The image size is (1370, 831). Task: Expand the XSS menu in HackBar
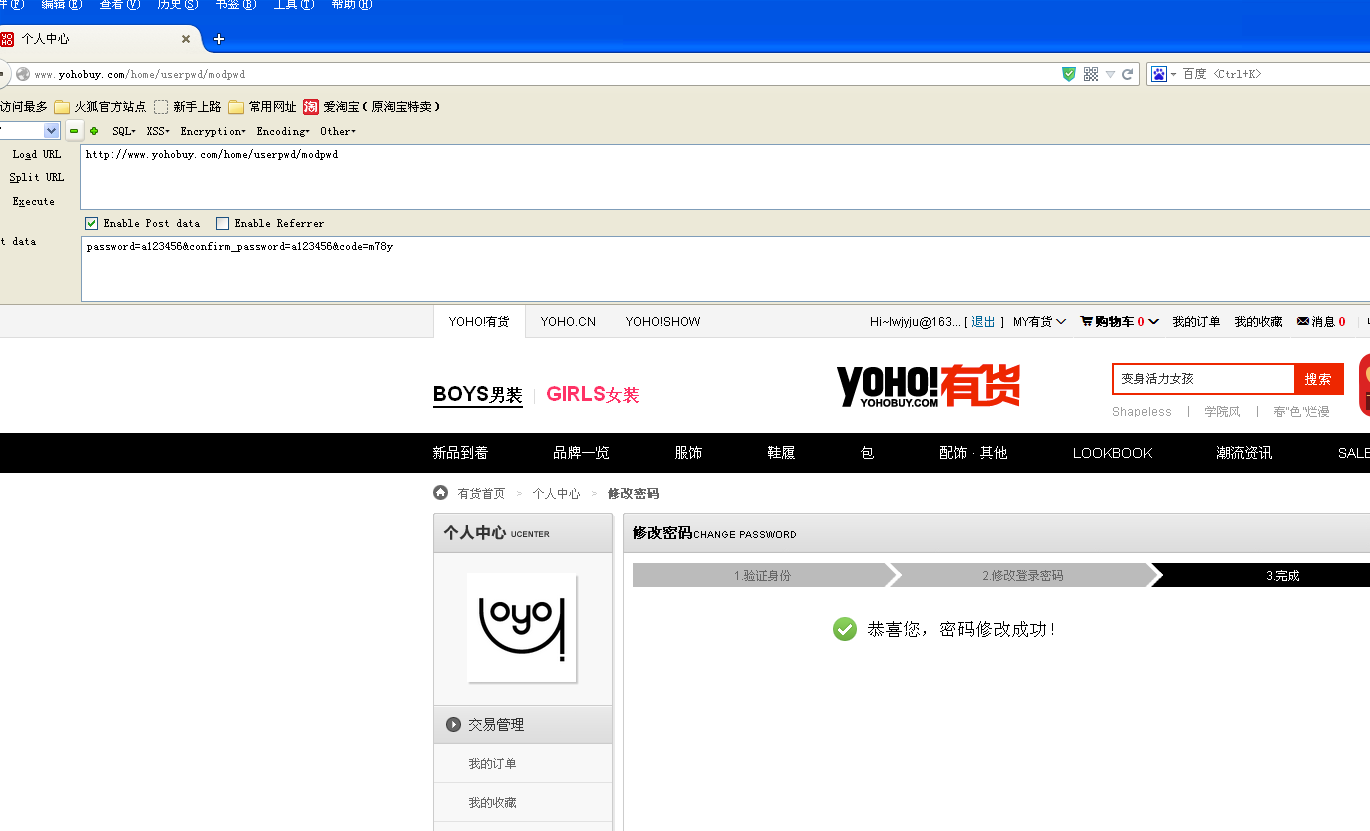point(158,131)
